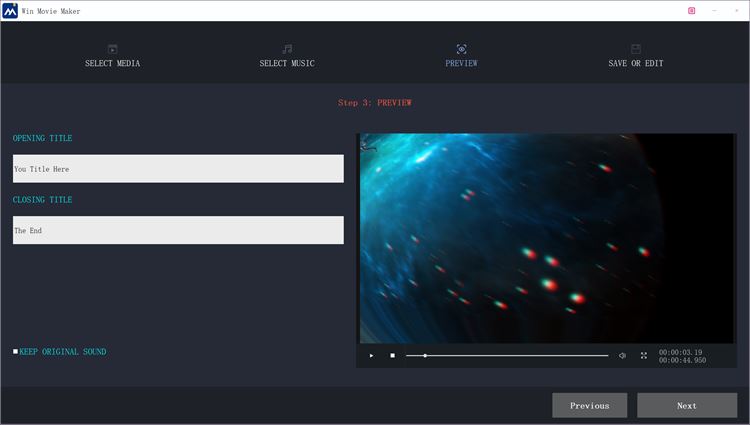Play the preview video
The width and height of the screenshot is (750, 425).
tap(371, 355)
